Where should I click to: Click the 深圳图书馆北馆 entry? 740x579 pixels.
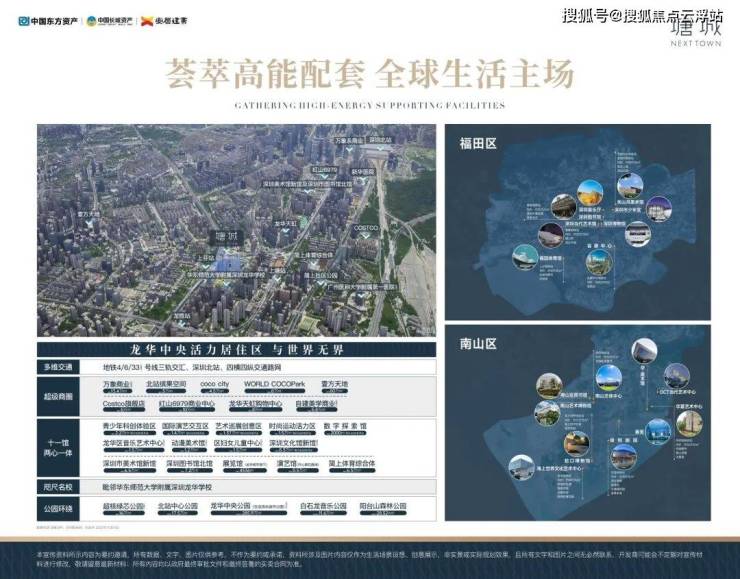[x=189, y=466]
